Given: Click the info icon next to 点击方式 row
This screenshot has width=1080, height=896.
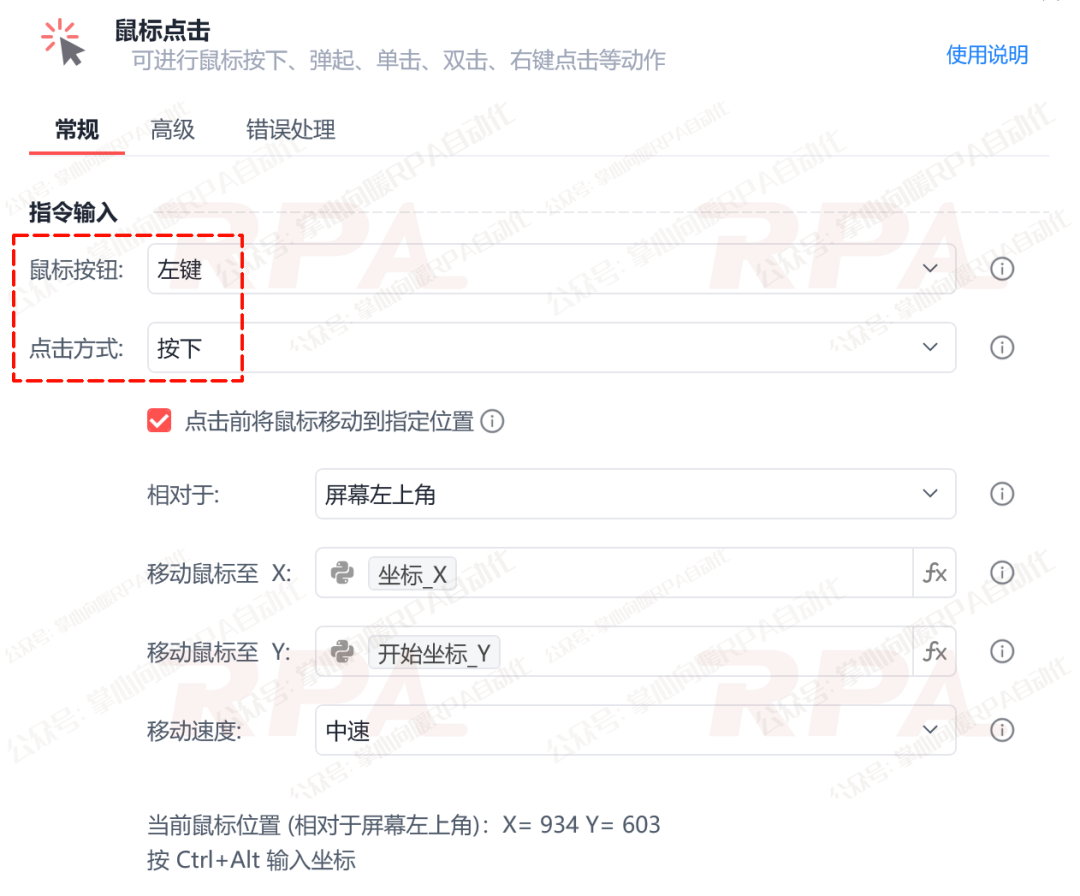Looking at the screenshot, I should click(1002, 347).
